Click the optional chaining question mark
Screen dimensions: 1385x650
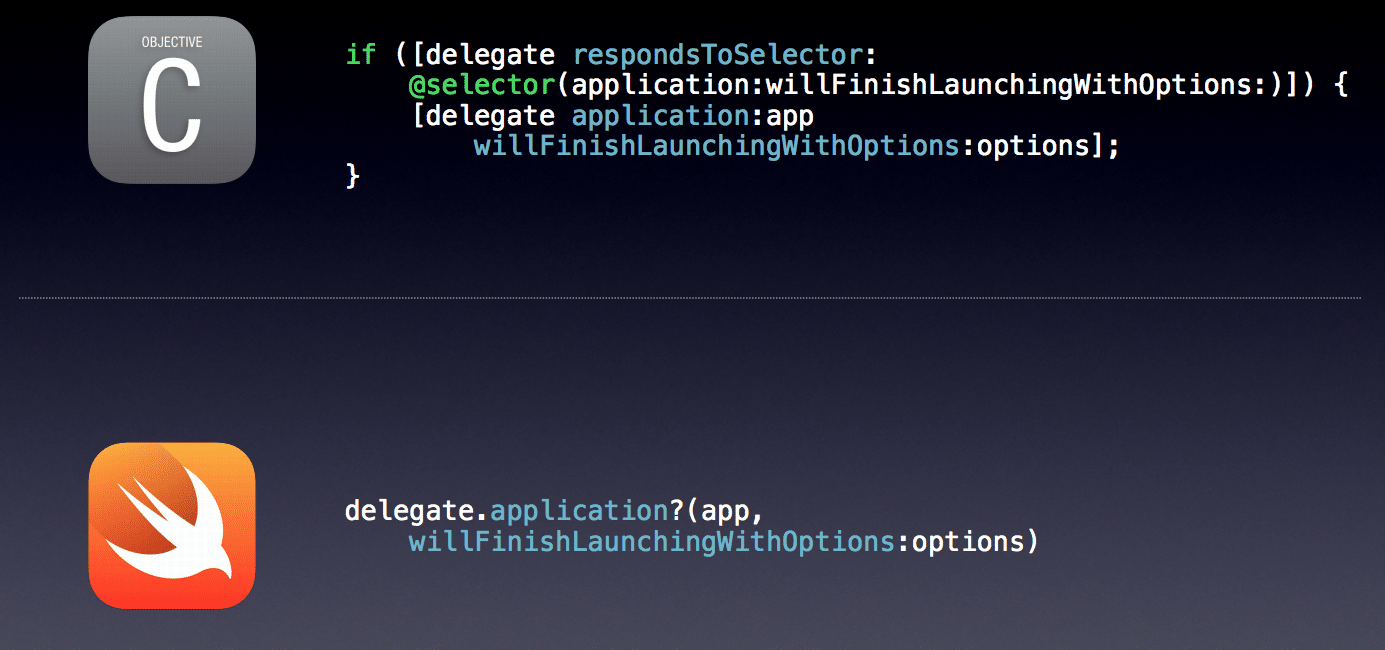click(661, 511)
